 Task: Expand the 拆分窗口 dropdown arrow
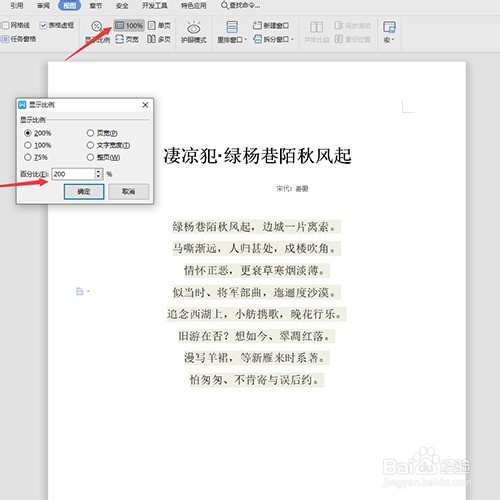coord(292,39)
